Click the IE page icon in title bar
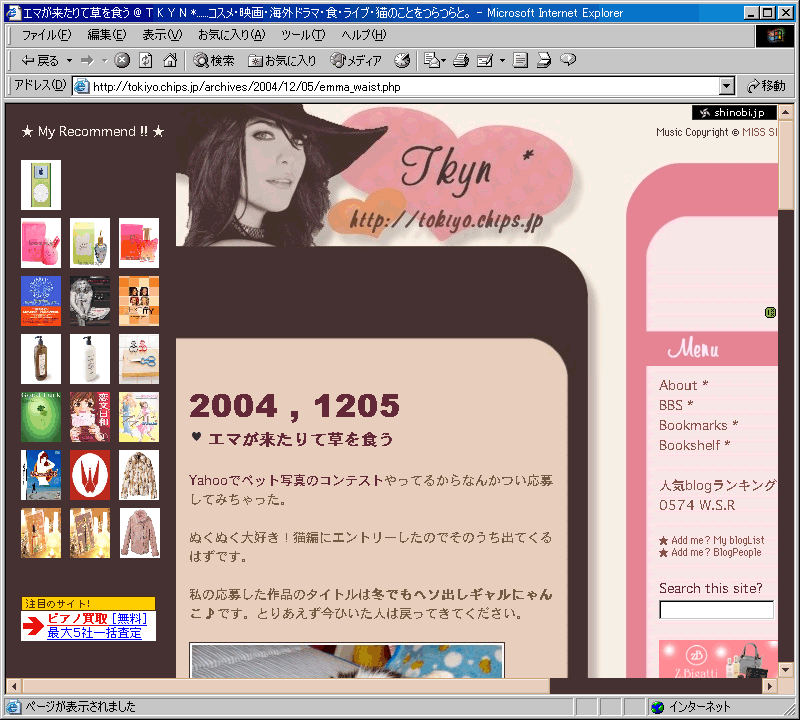The width and height of the screenshot is (800, 720). click(x=12, y=12)
